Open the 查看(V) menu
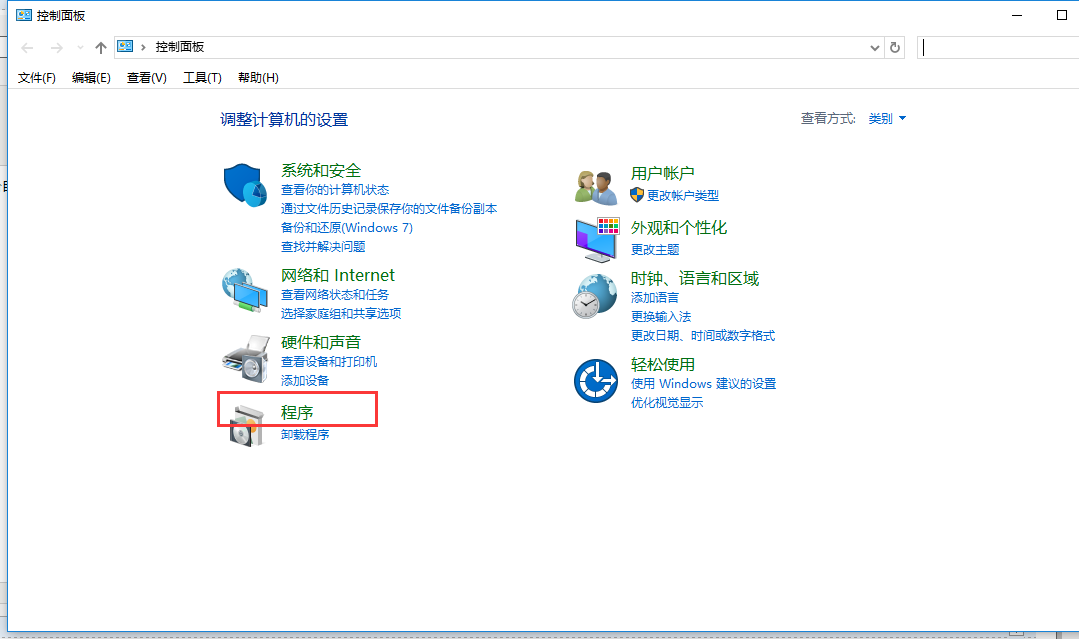The image size is (1079, 639). click(x=147, y=78)
